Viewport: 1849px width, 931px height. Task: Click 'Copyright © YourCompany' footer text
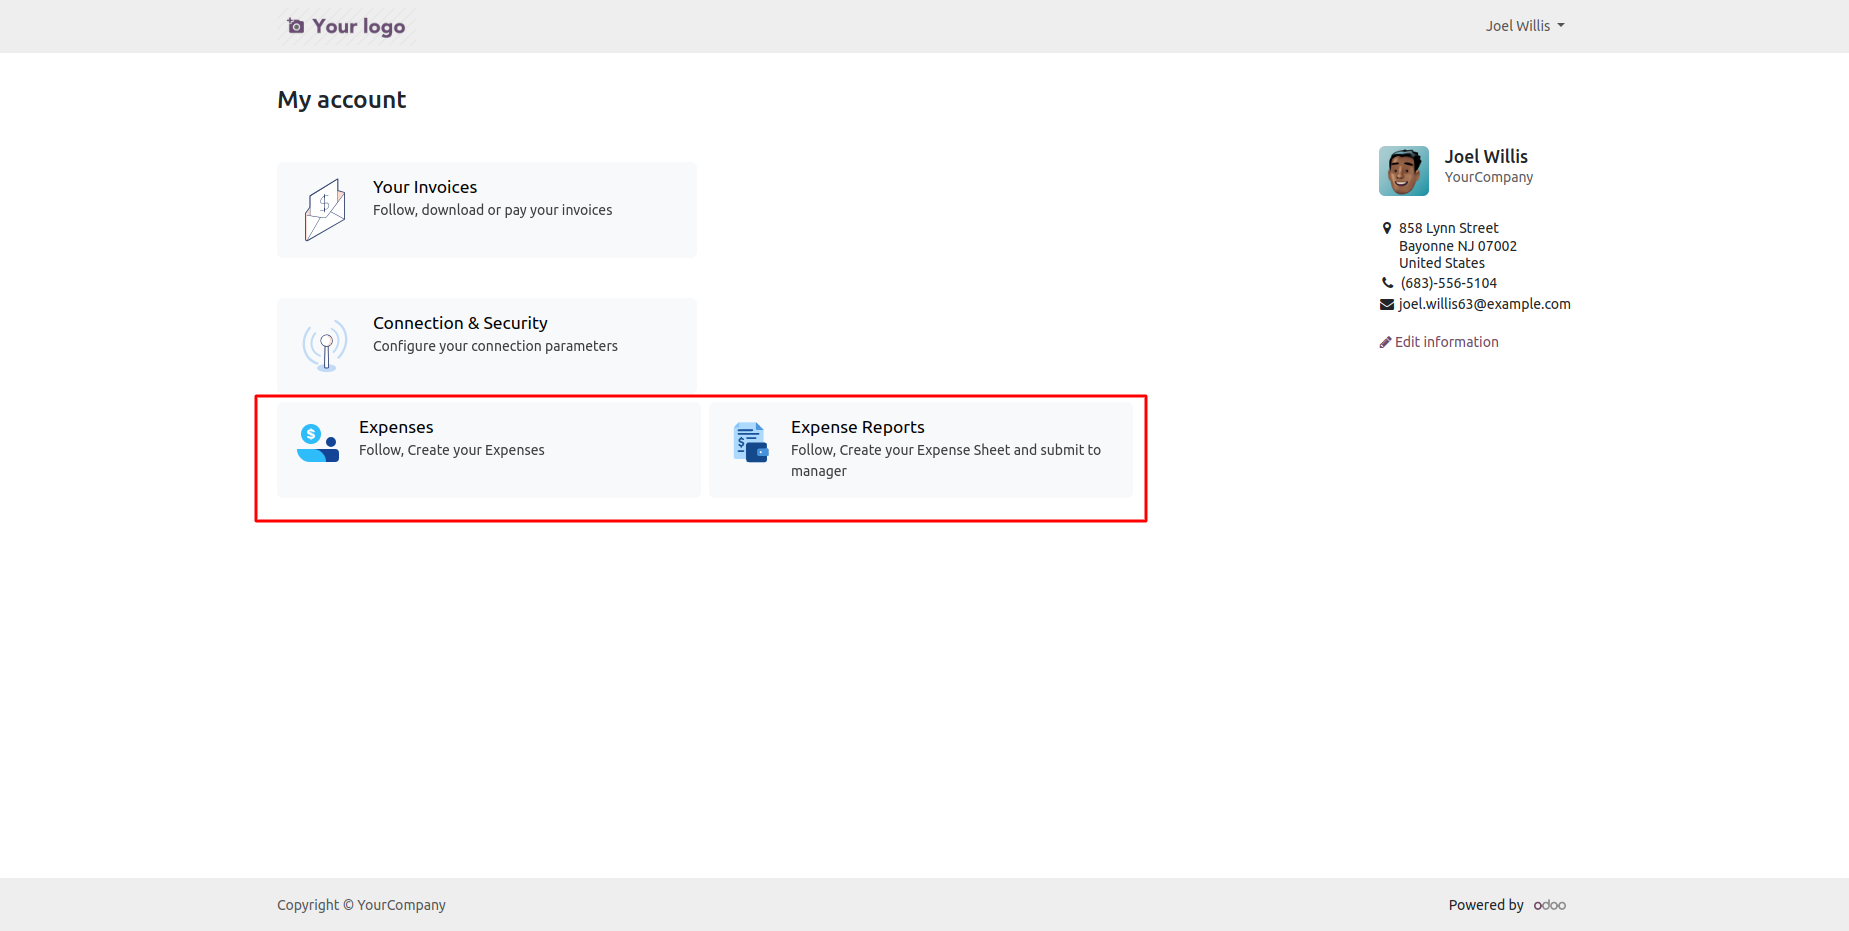tap(361, 905)
